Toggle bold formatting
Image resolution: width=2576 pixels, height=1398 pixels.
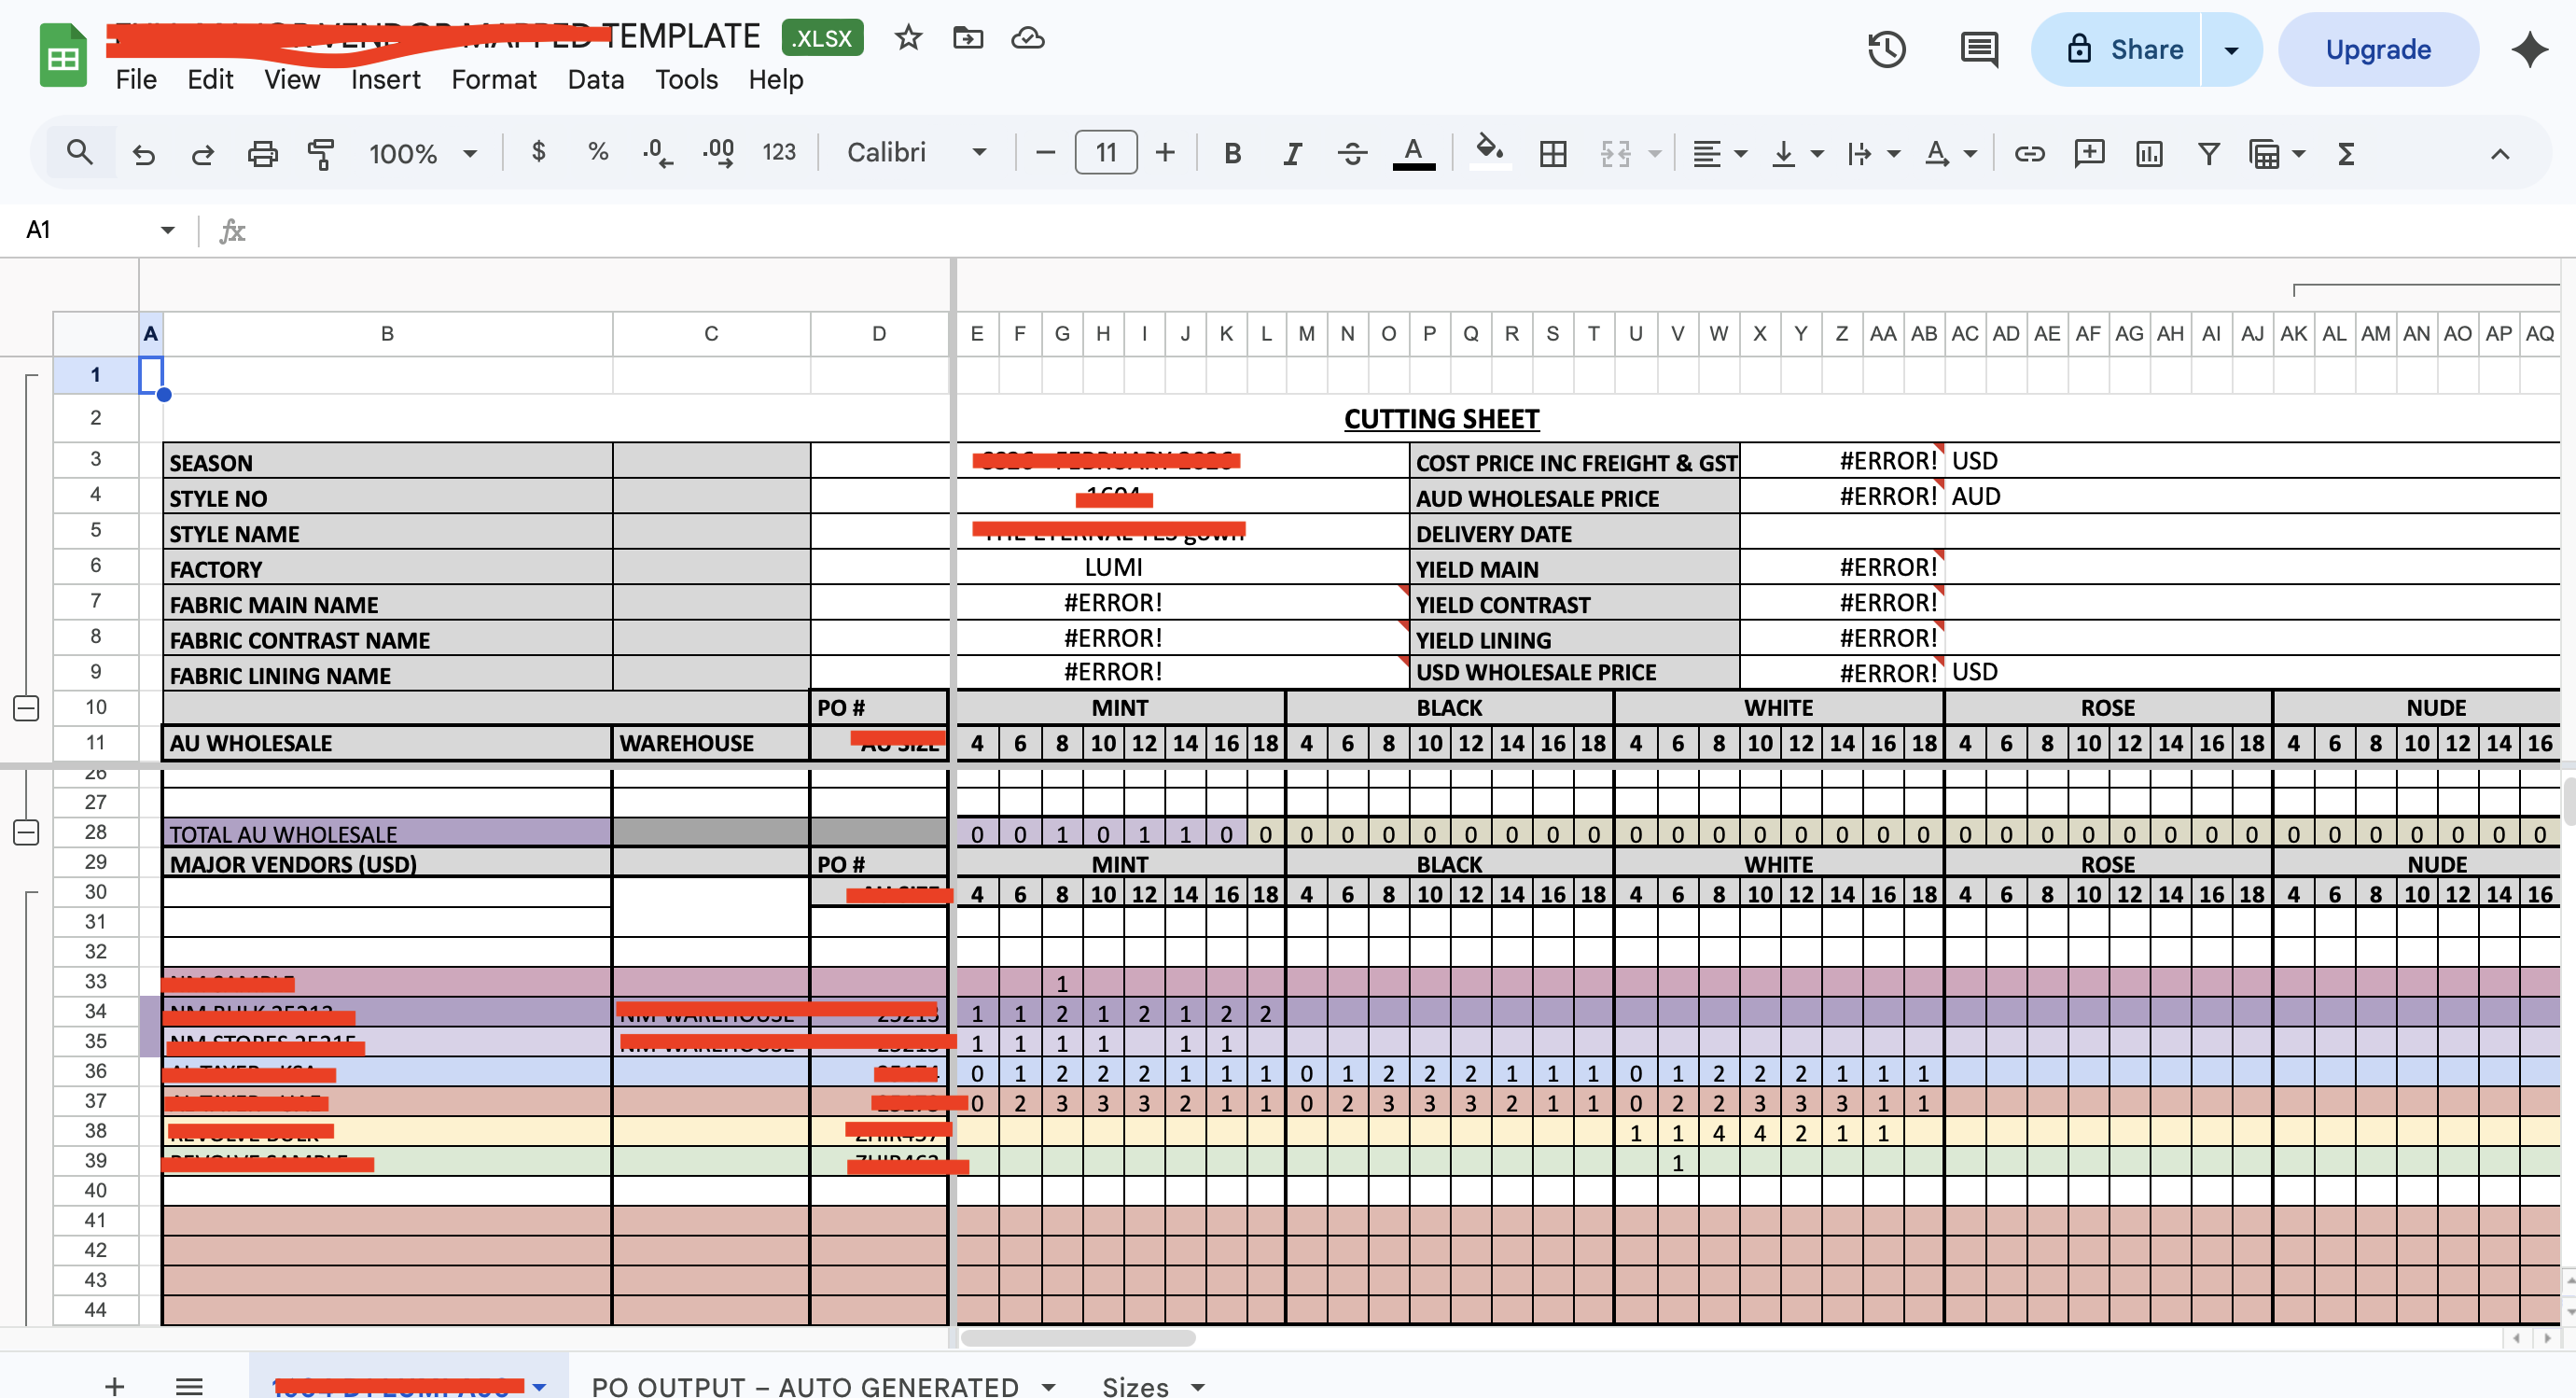1232,153
